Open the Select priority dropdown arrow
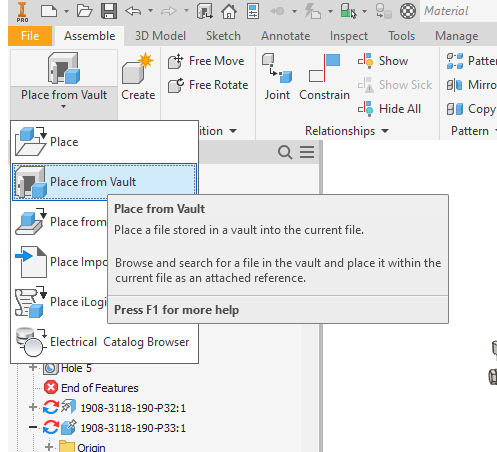The image size is (497, 452). (x=364, y=11)
